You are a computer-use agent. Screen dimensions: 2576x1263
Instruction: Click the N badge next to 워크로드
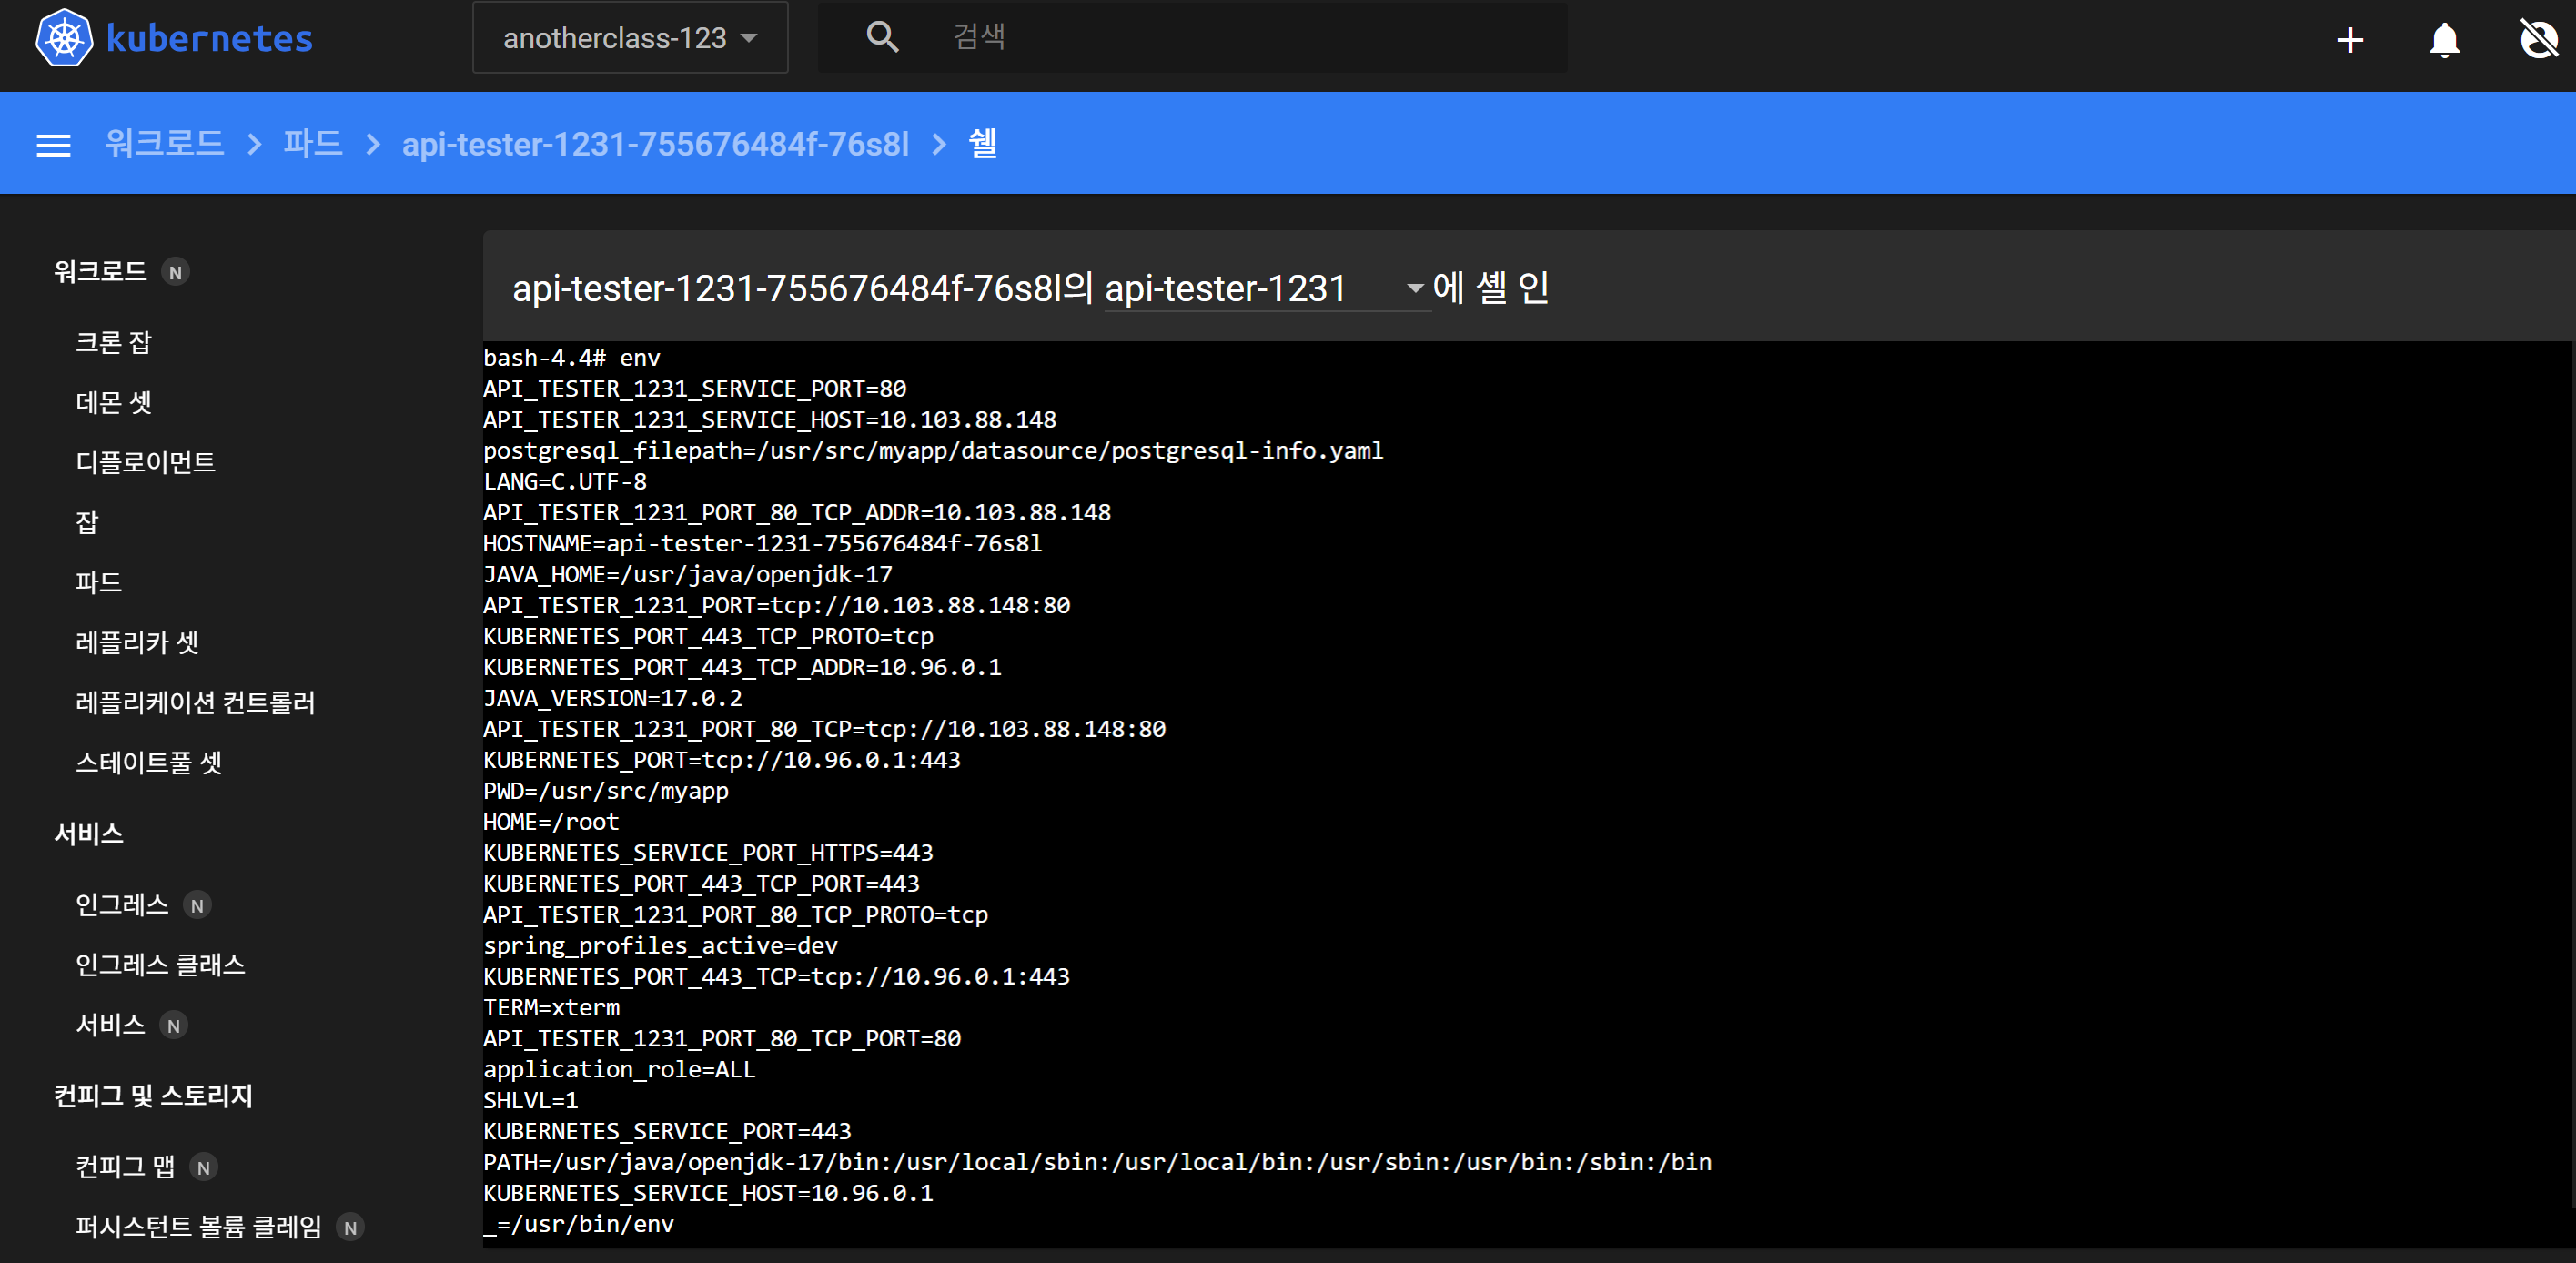176,272
